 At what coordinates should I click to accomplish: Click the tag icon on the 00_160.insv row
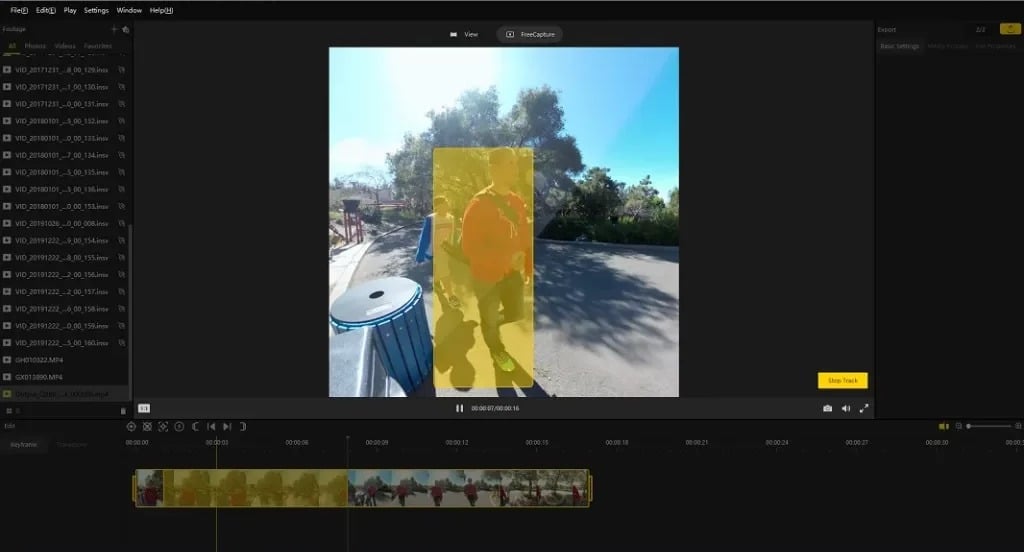pyautogui.click(x=121, y=342)
